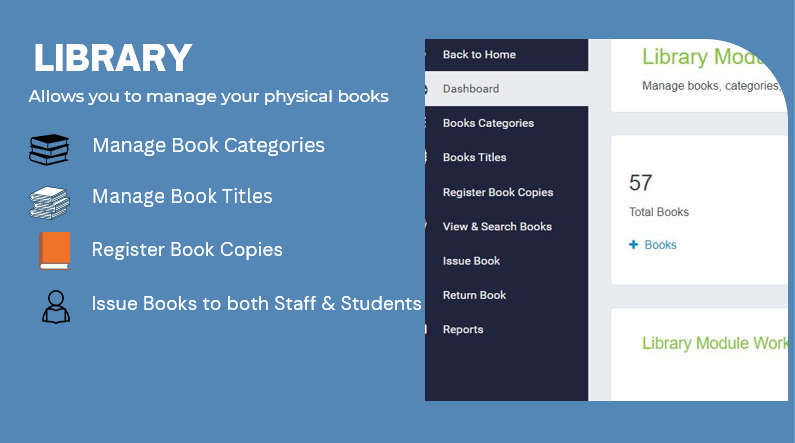795x443 pixels.
Task: Open Back to Home in sidebar
Action: coord(507,55)
